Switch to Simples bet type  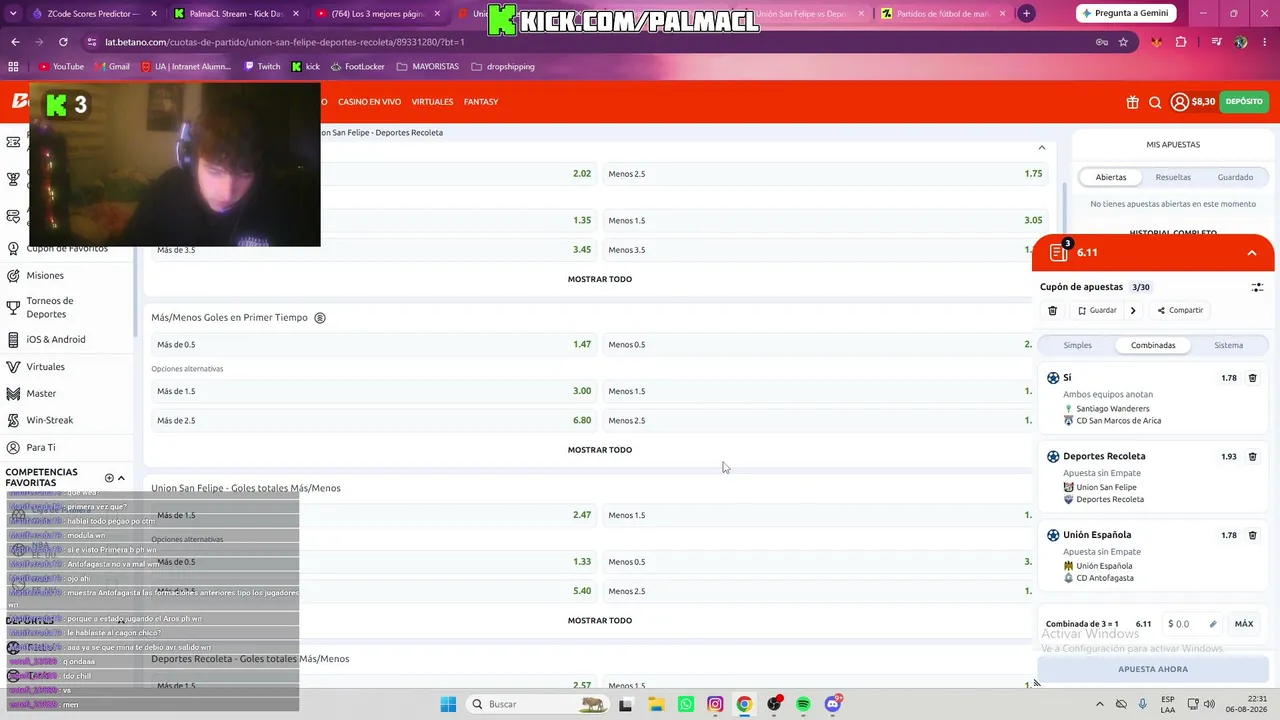[x=1078, y=345]
